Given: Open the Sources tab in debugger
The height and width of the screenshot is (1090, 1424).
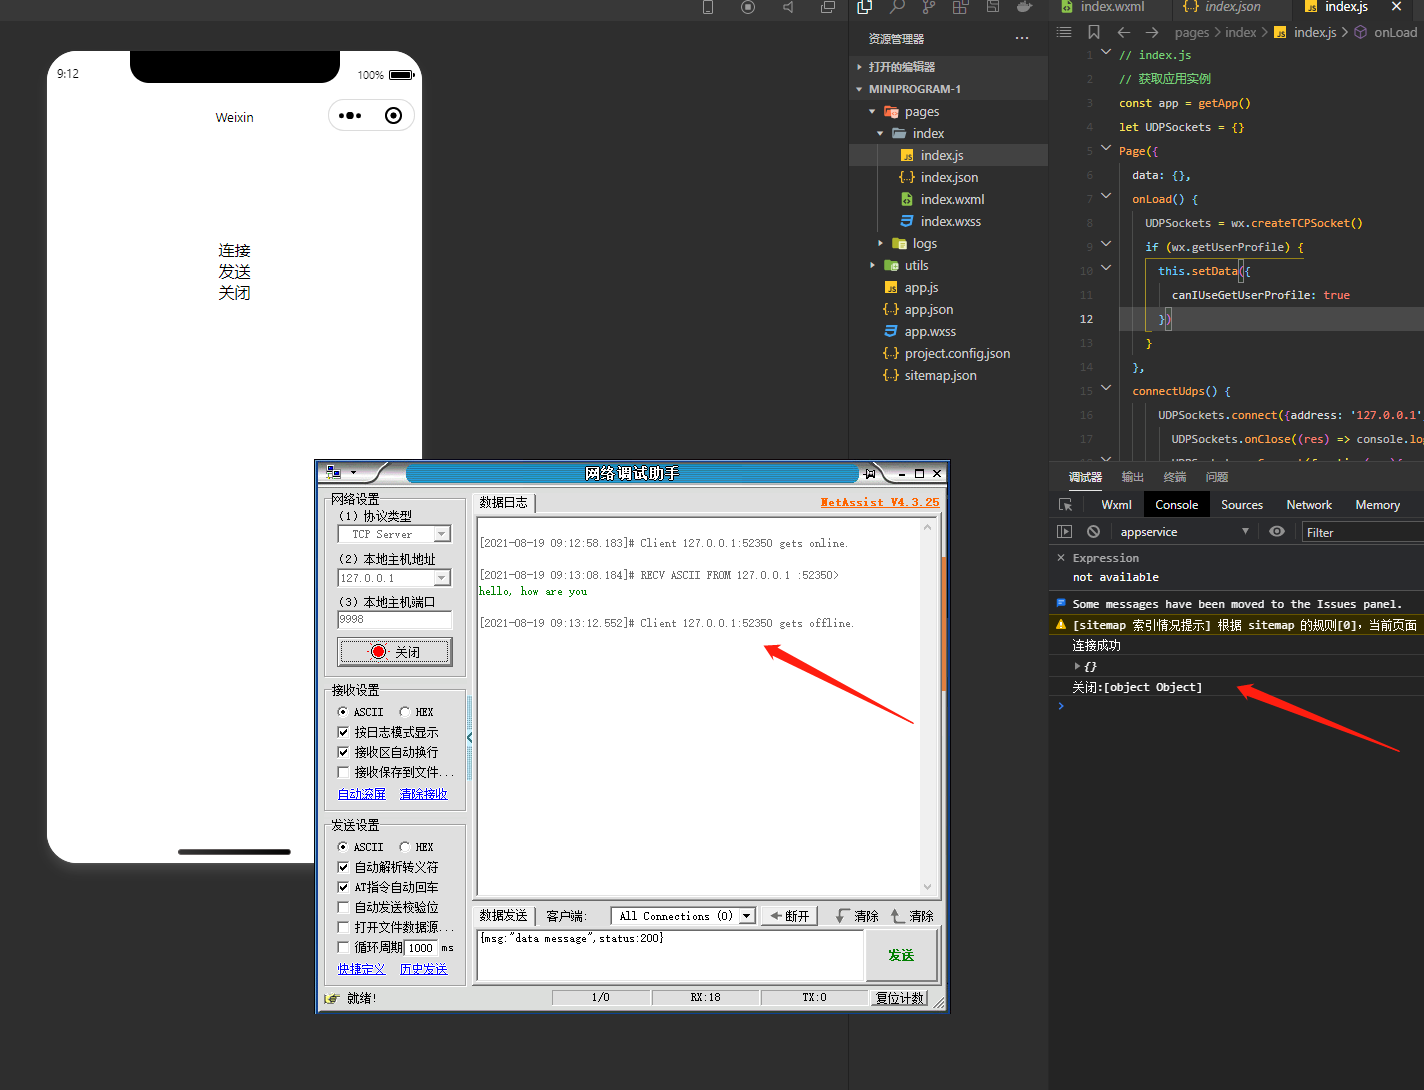Looking at the screenshot, I should pos(1242,505).
